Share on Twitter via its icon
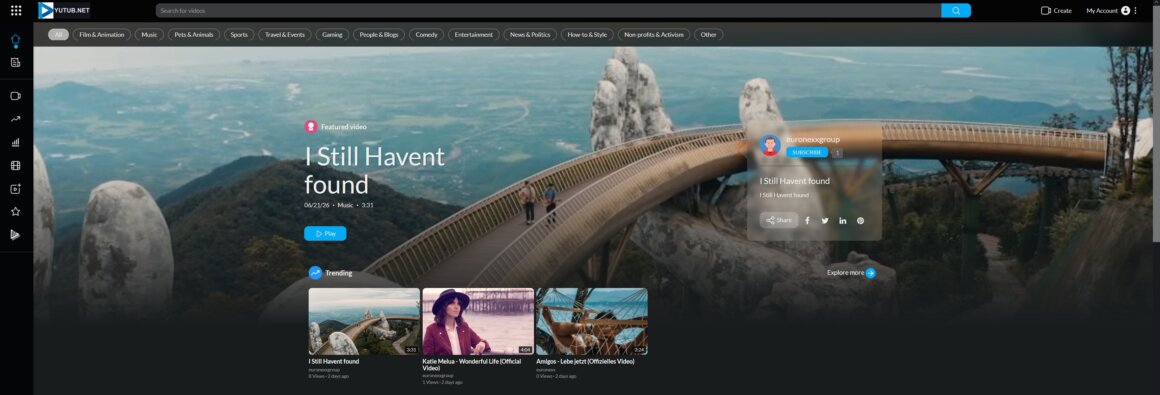Screen dimensions: 1160x395 (825, 220)
